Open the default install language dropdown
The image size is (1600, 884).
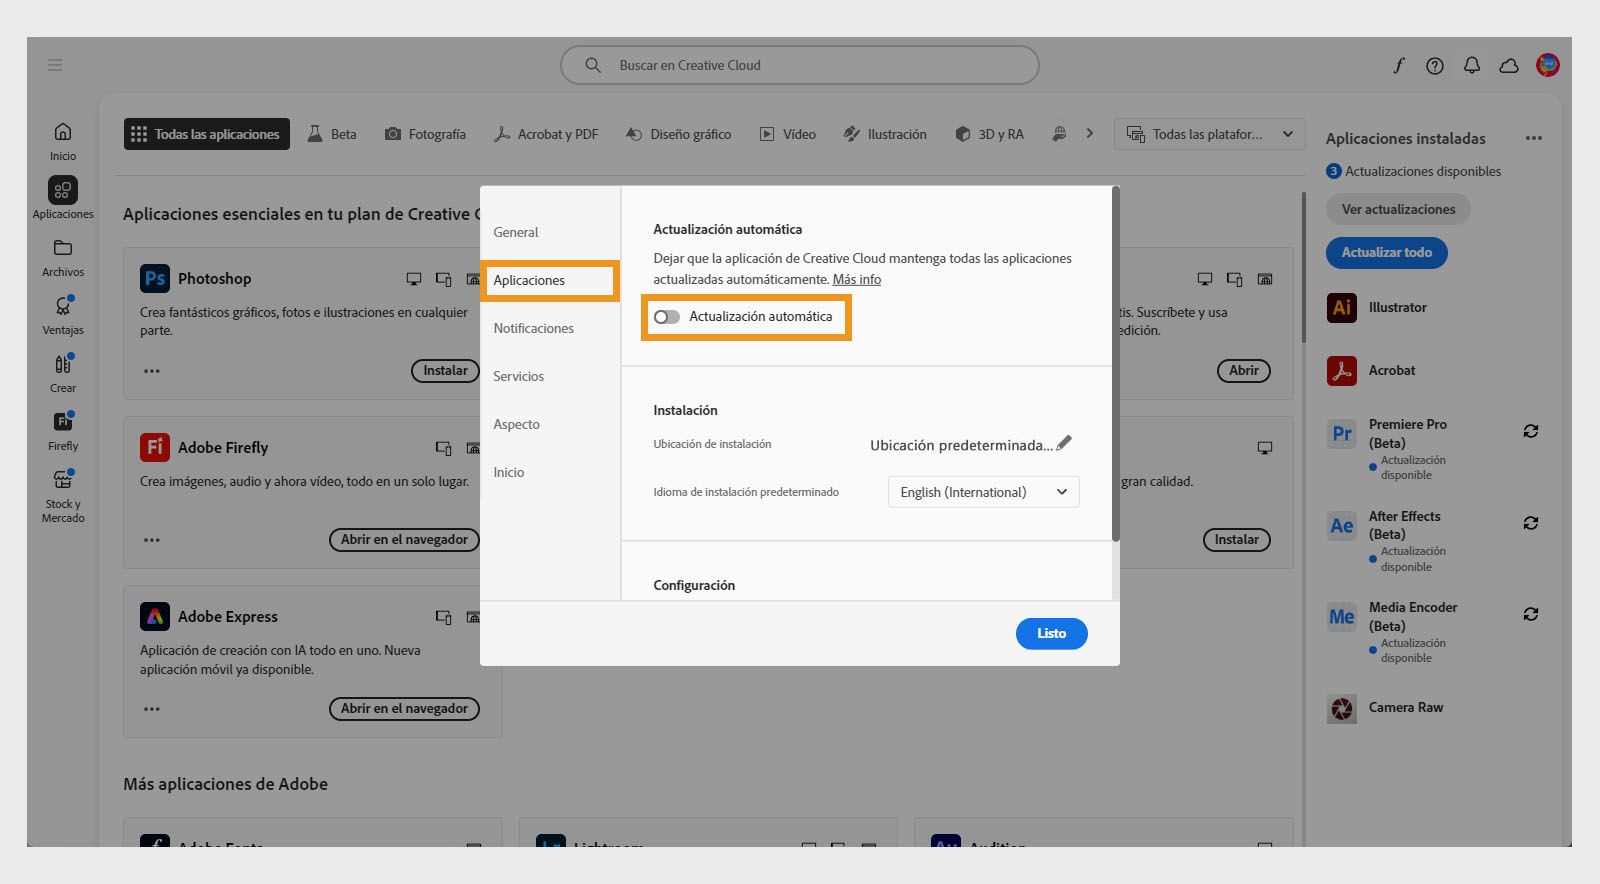coord(984,492)
